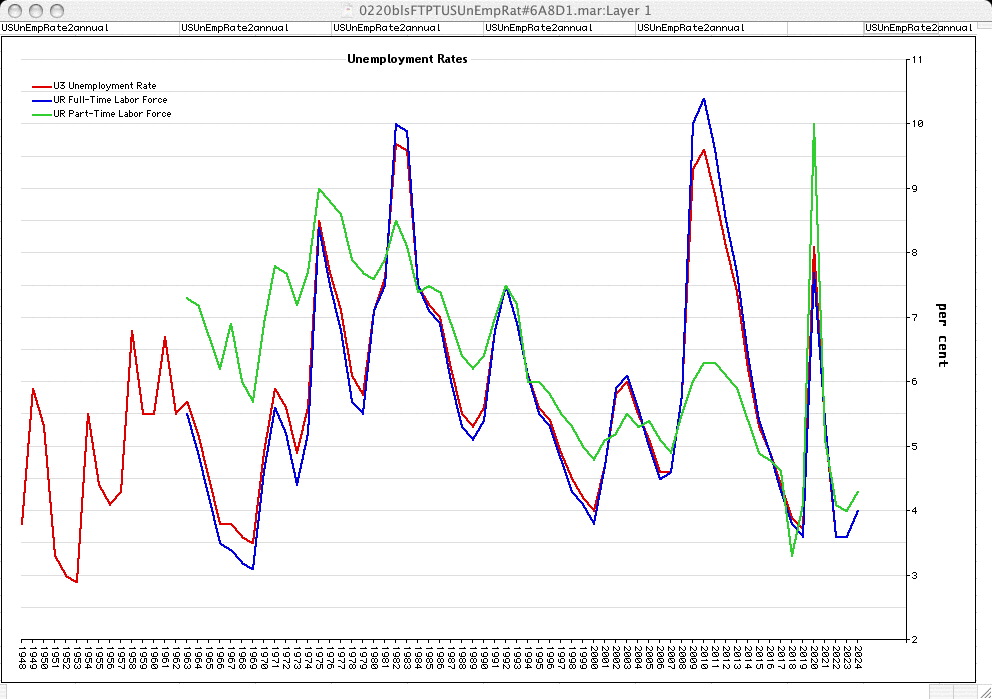Click the 'per cent' y-axis label

(941, 334)
